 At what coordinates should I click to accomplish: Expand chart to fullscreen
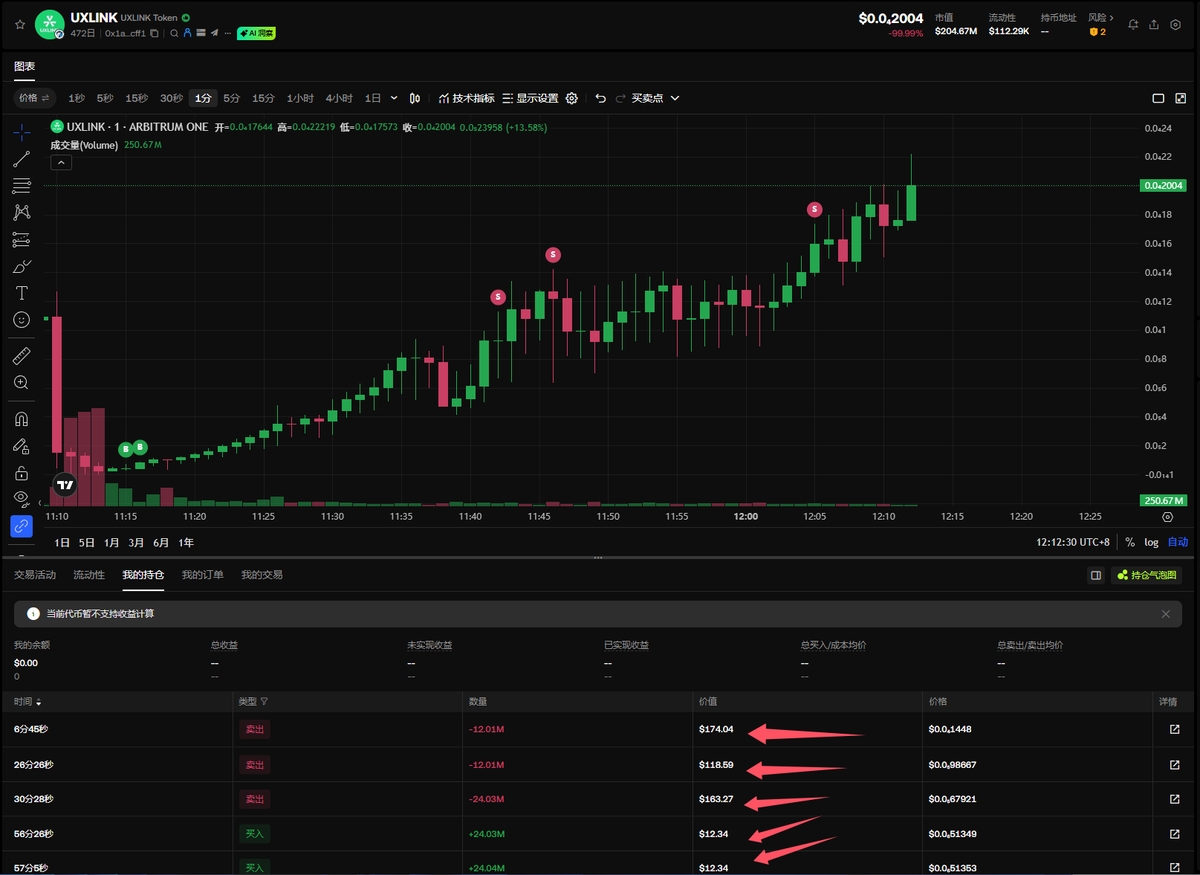(x=1181, y=98)
